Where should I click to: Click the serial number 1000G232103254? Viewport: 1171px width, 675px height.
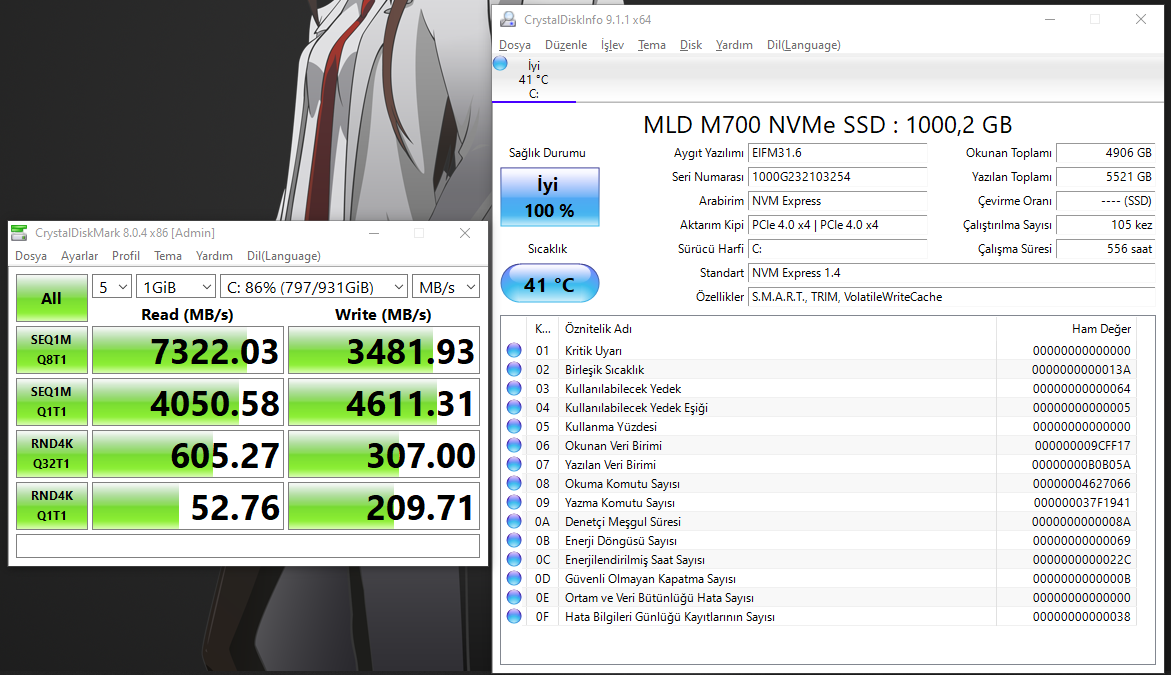837,176
